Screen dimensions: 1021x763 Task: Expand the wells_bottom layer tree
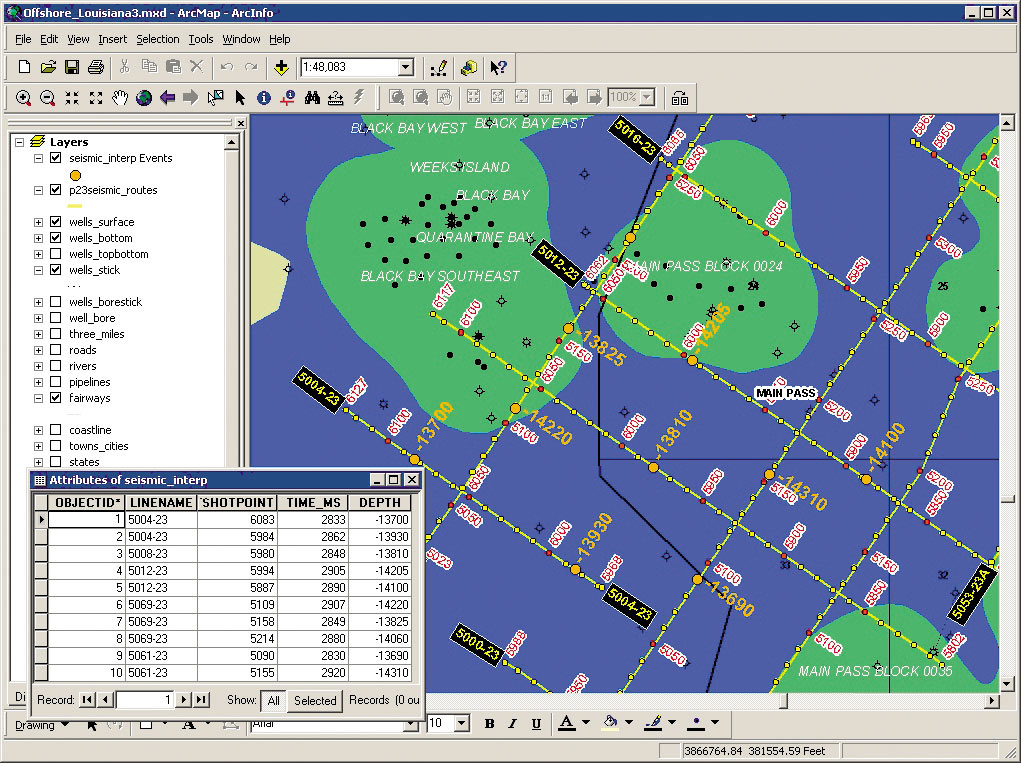[39, 238]
